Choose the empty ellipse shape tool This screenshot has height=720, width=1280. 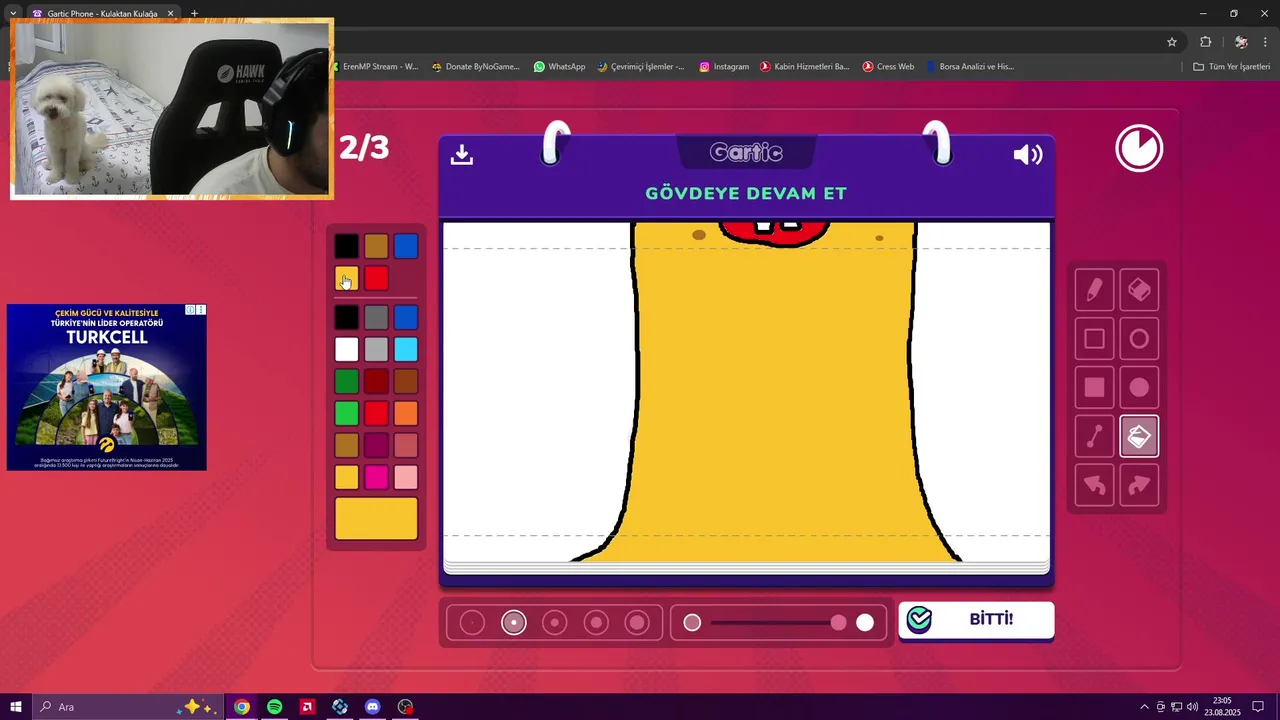click(1139, 339)
